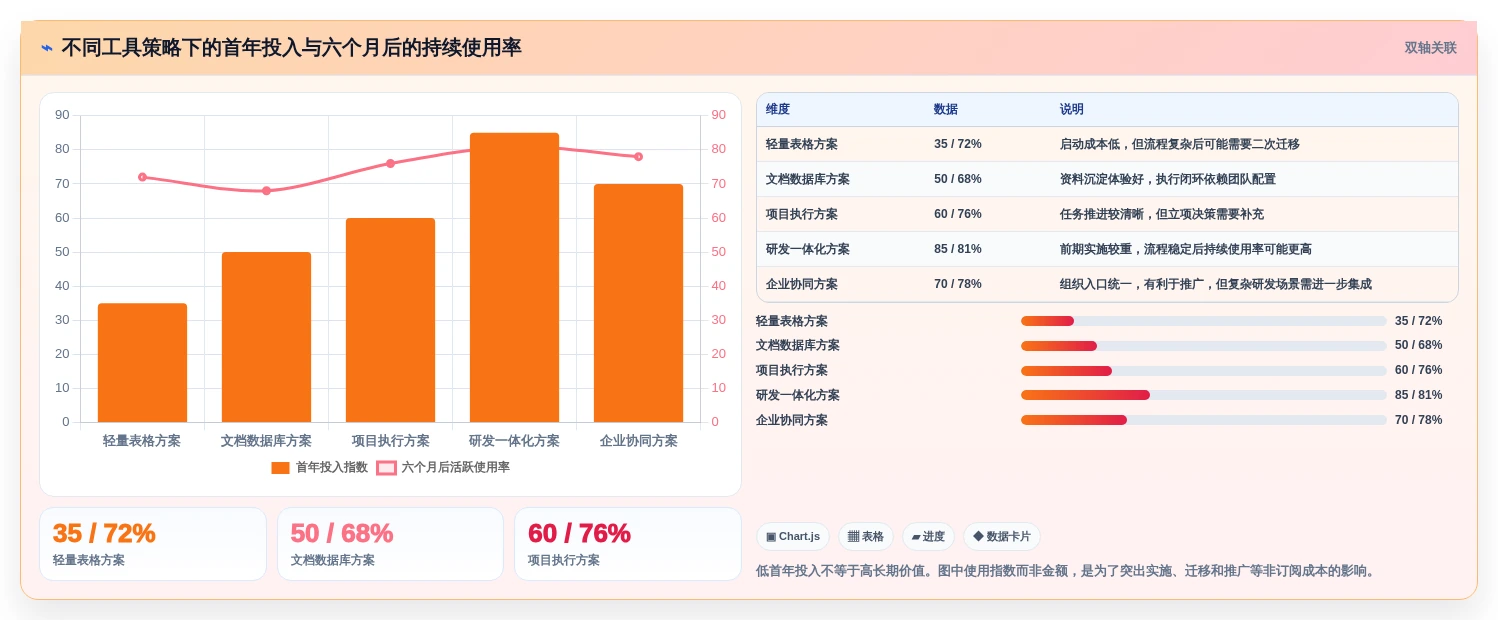The height and width of the screenshot is (620, 1498).
Task: Select the 企业协同方案 table row
Action: click(x=1107, y=284)
